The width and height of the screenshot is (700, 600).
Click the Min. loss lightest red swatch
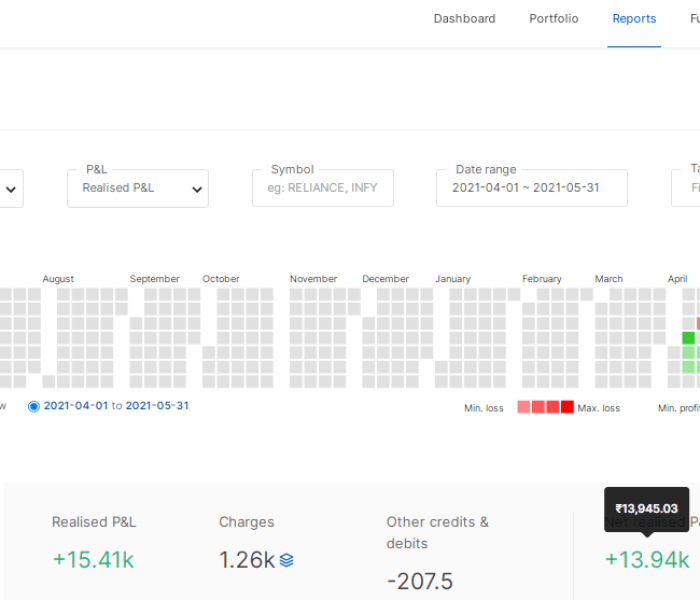[x=523, y=407]
